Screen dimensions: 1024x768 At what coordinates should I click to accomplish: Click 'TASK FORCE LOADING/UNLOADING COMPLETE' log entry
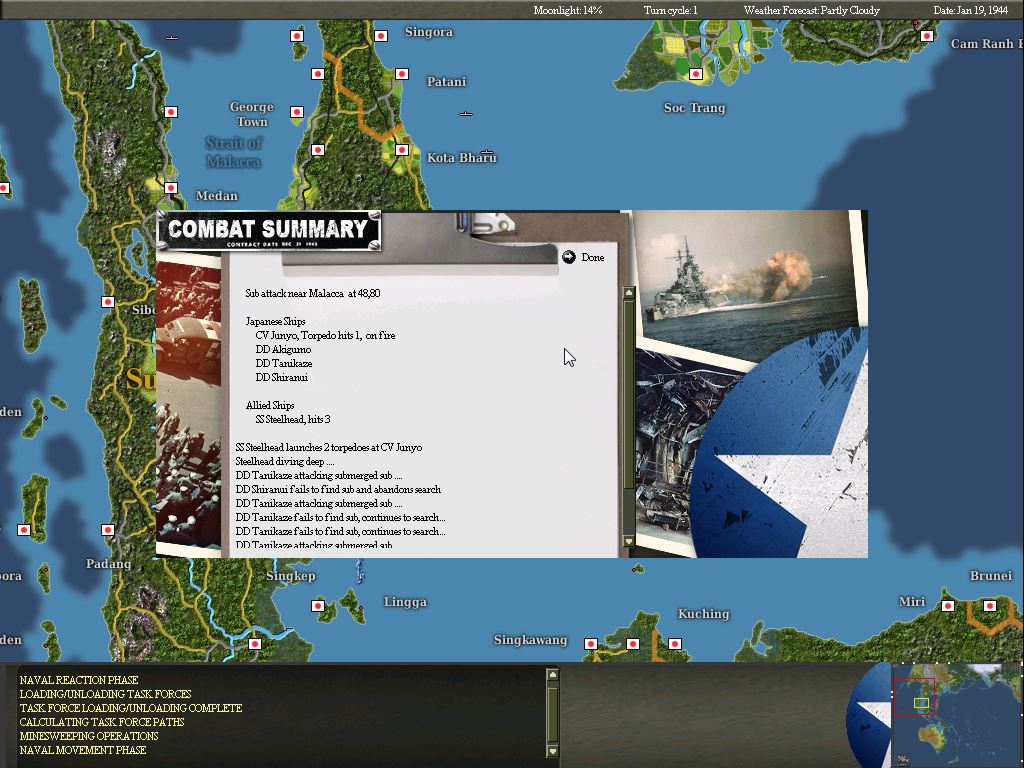(x=131, y=708)
